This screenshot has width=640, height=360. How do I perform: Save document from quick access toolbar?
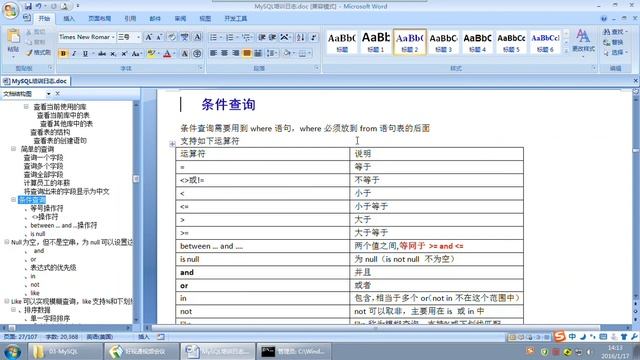tap(28, 6)
